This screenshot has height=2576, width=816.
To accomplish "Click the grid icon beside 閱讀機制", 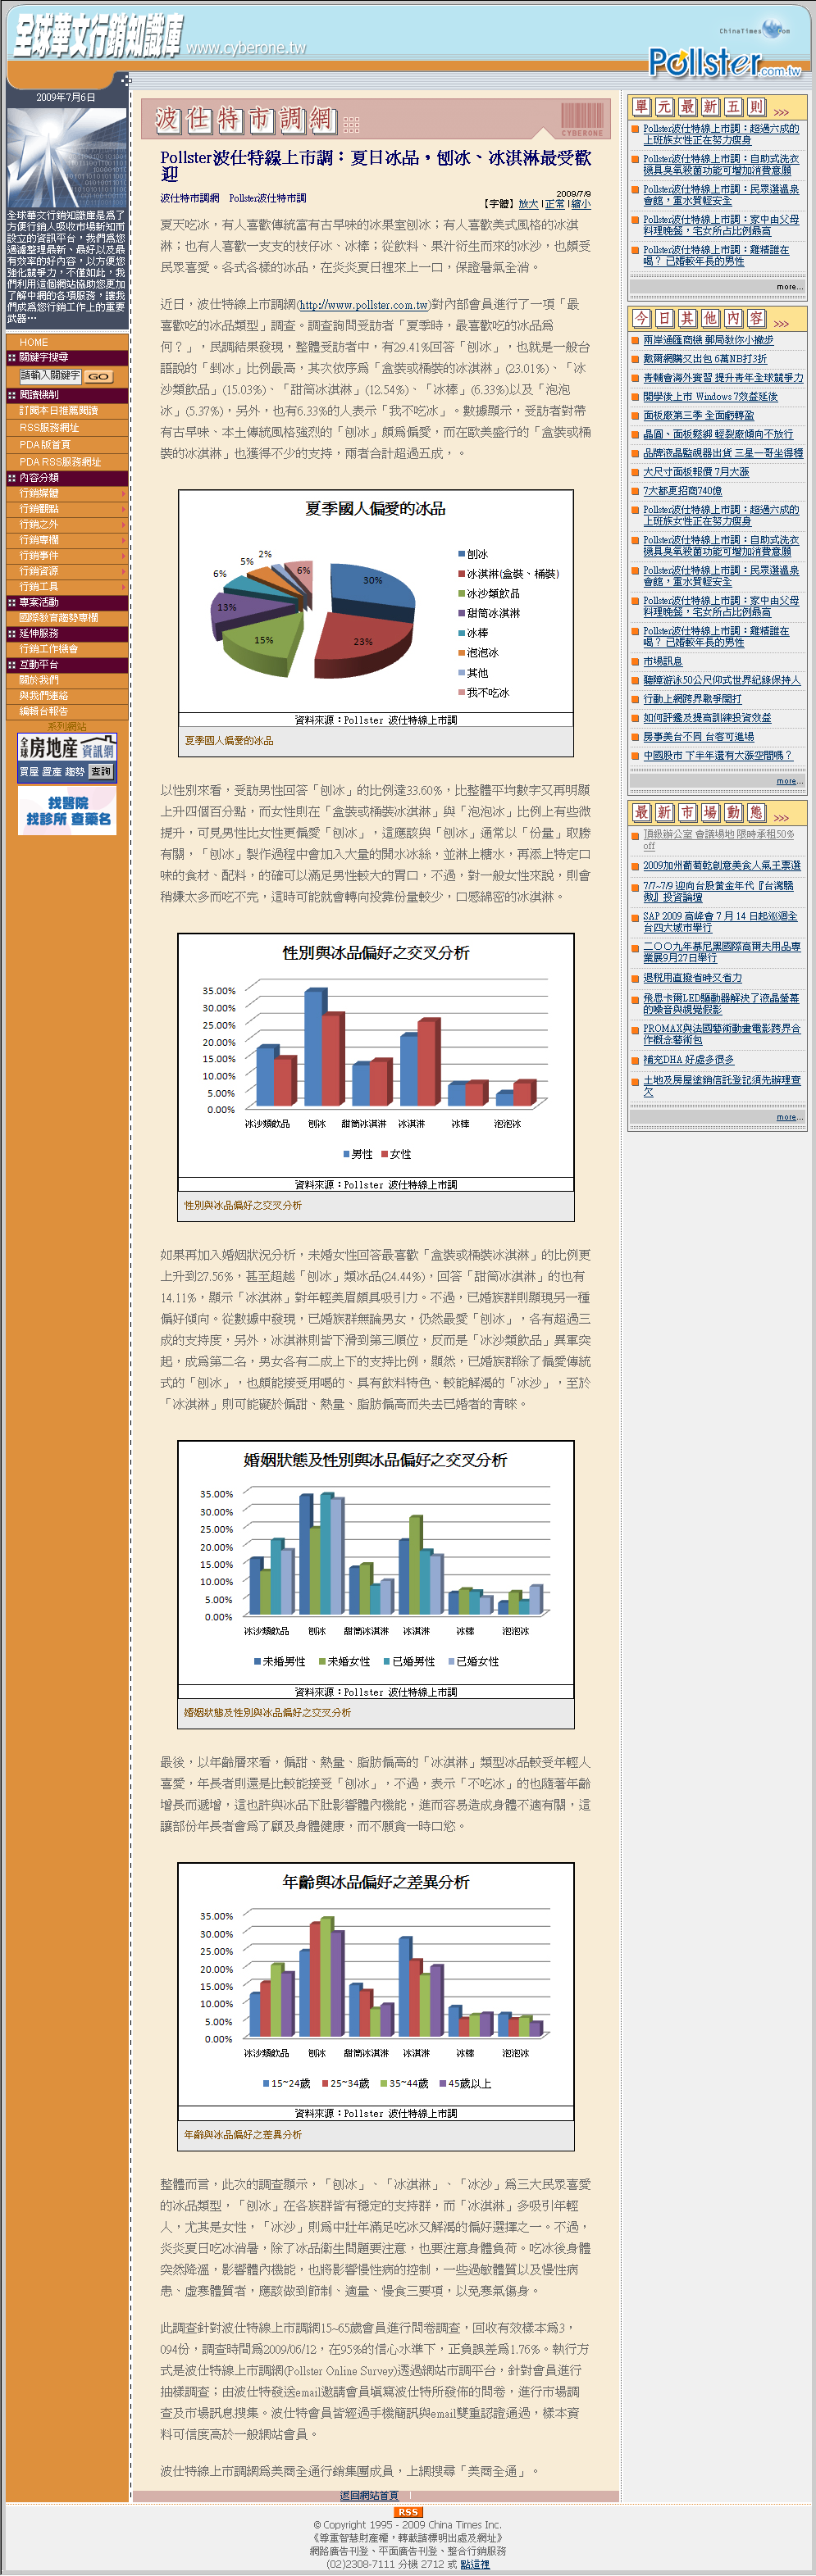I will [x=12, y=395].
